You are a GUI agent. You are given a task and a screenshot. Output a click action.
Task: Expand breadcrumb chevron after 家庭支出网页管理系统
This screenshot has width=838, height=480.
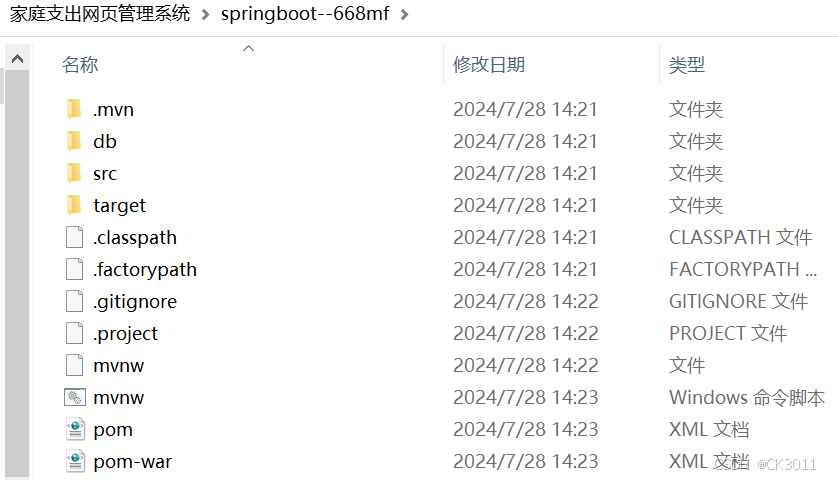[x=205, y=14]
